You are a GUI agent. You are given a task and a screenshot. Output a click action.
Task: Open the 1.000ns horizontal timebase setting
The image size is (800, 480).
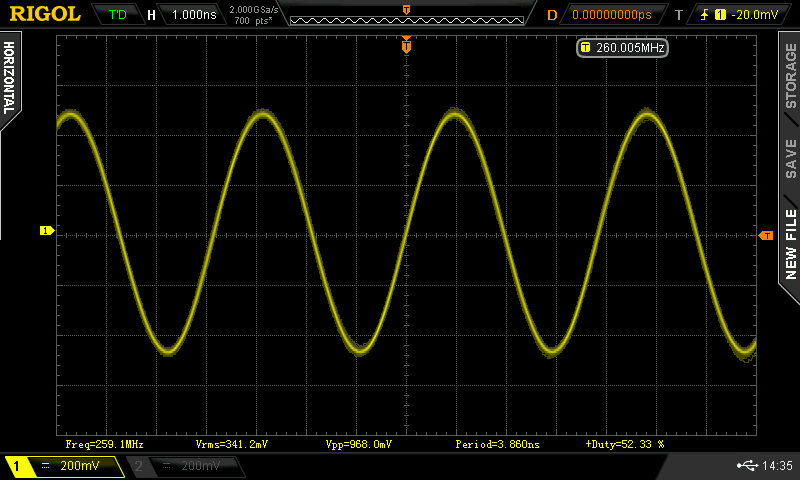(x=193, y=15)
